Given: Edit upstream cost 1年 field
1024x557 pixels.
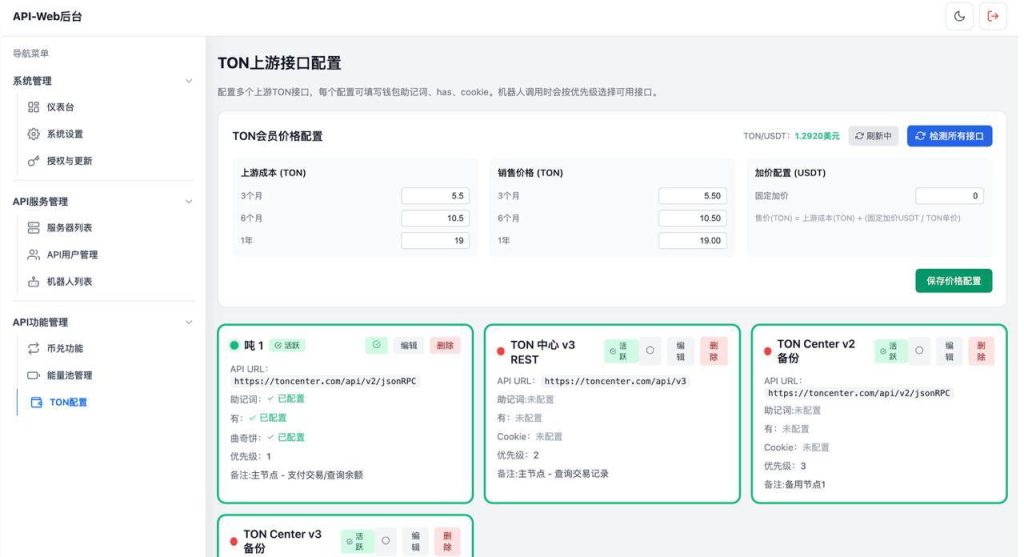Looking at the screenshot, I should [435, 240].
